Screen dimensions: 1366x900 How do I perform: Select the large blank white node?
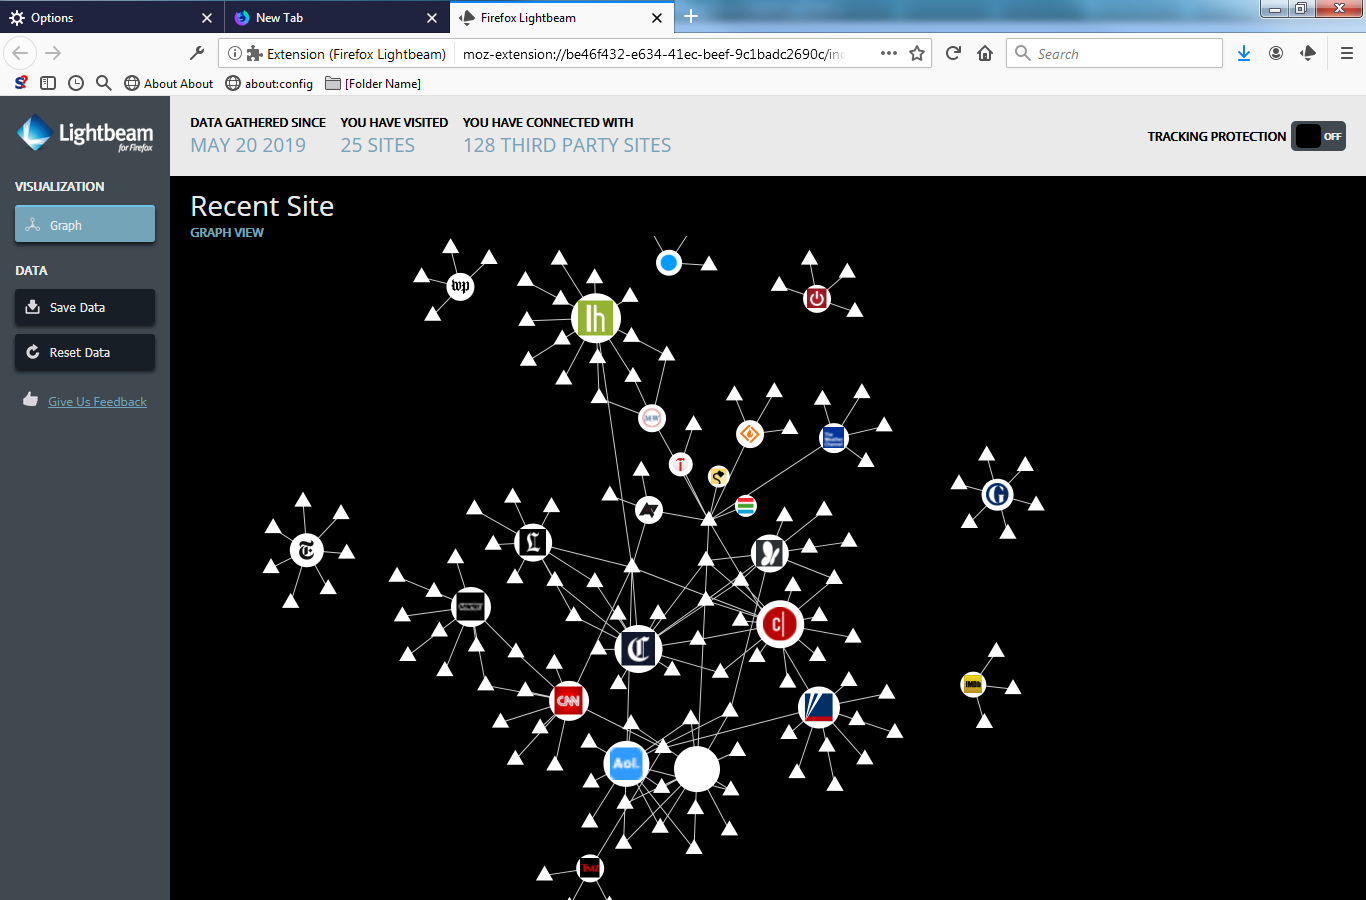click(697, 769)
